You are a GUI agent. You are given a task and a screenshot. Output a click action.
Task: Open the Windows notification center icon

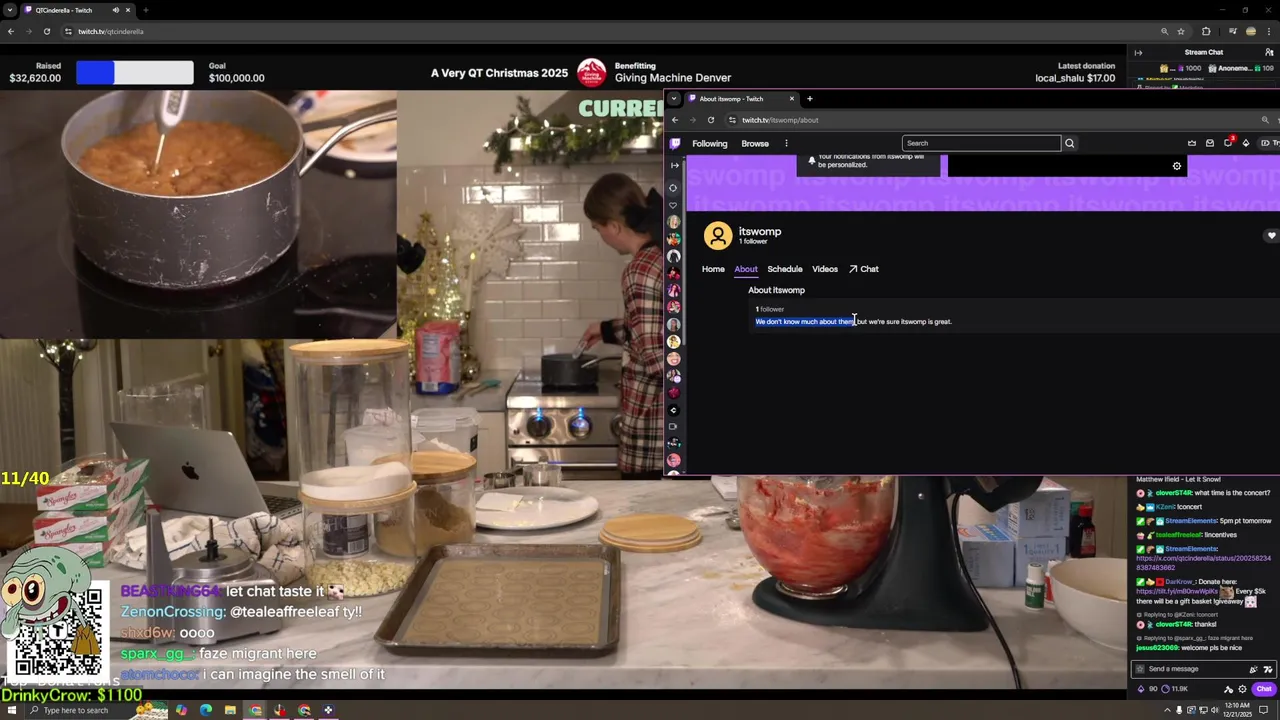pos(1264,711)
